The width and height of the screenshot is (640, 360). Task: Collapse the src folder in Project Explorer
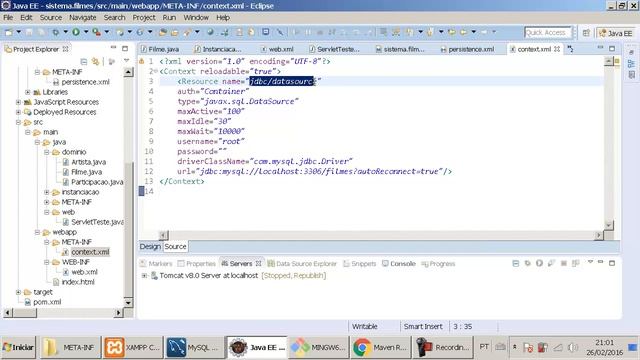tap(18, 122)
